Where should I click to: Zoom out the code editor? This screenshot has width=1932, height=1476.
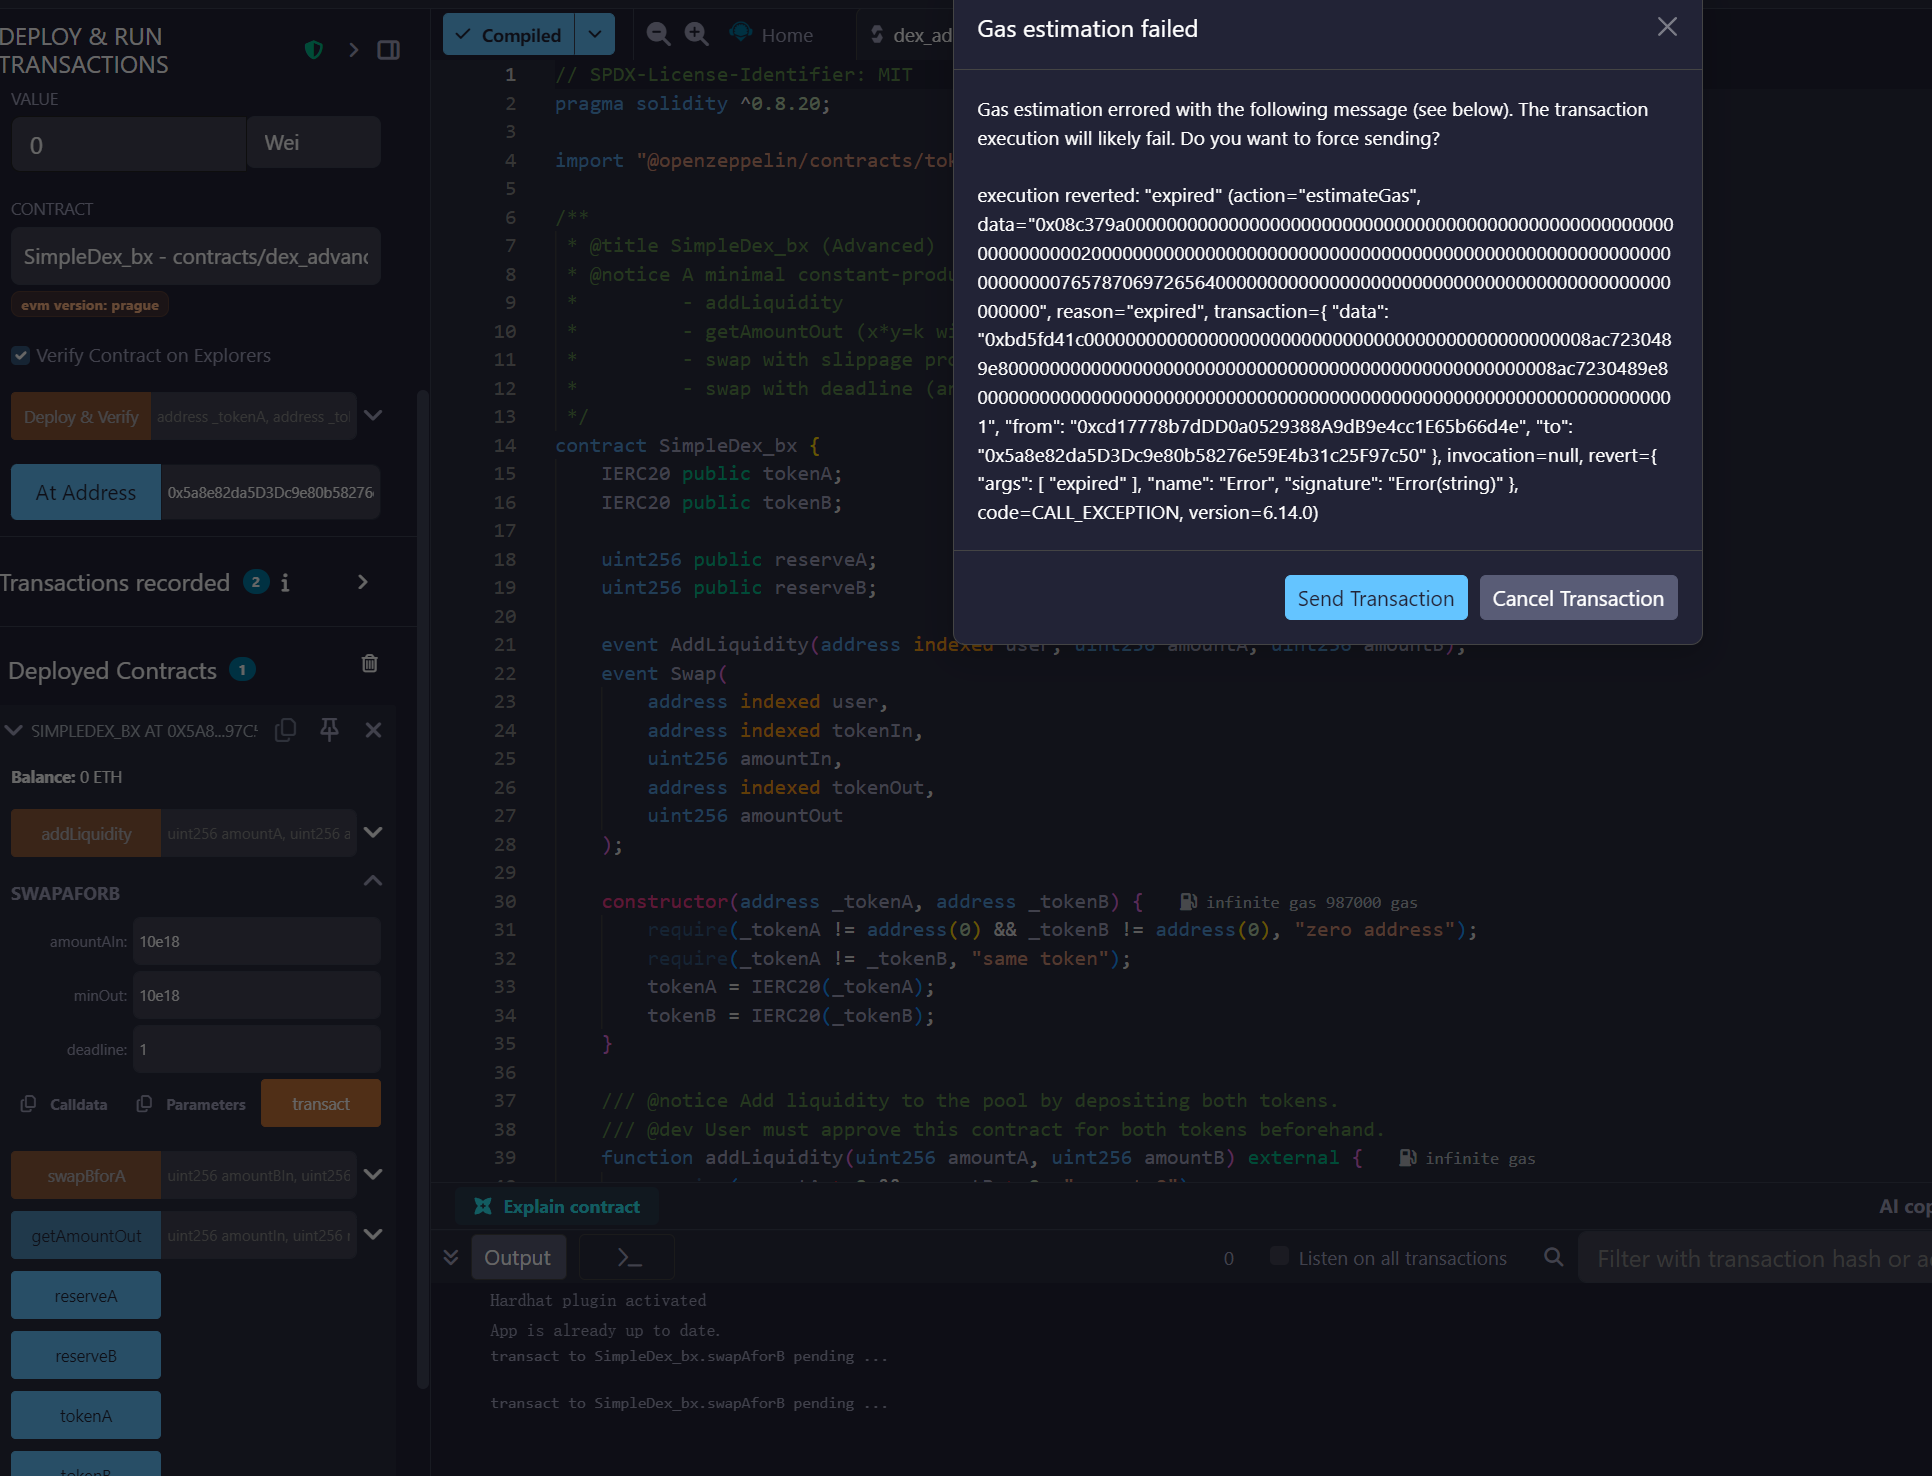658,34
